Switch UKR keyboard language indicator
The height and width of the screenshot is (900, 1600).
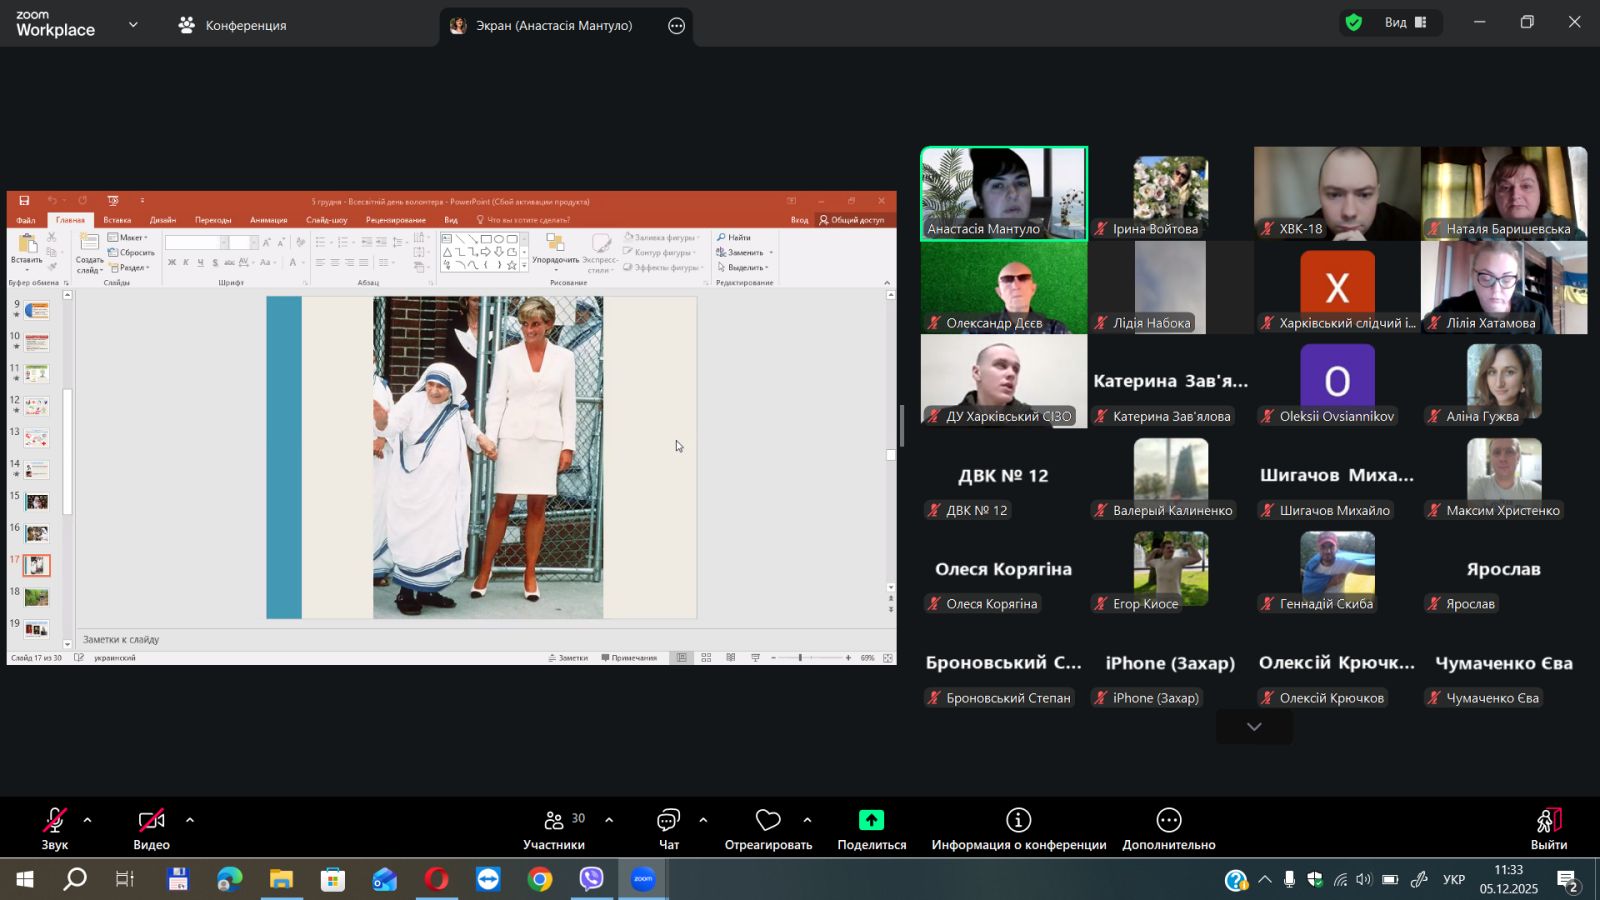coord(1454,880)
